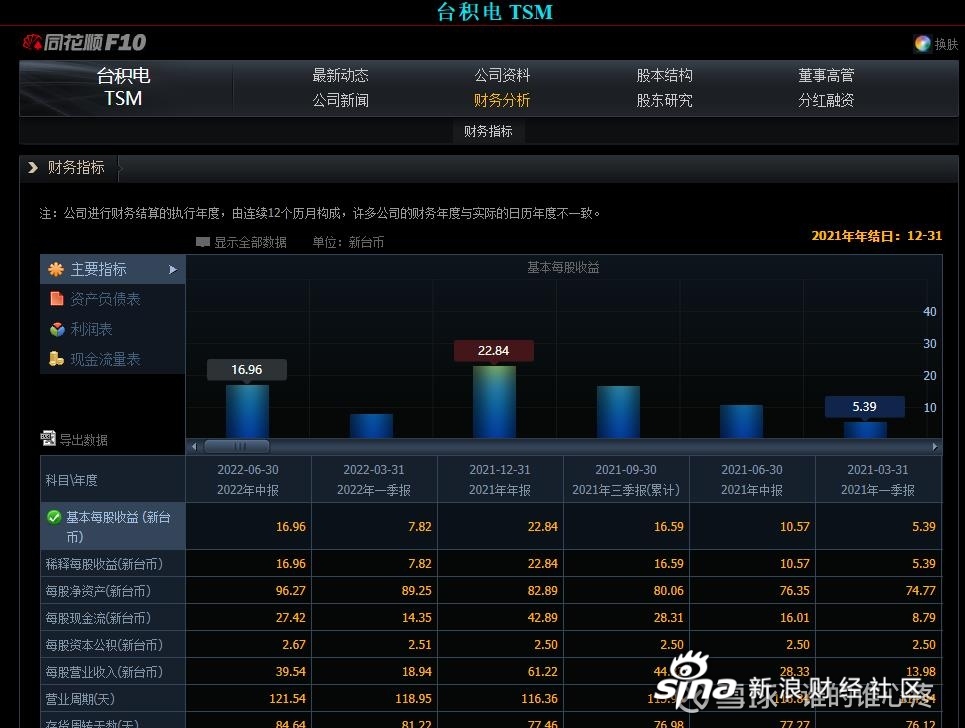This screenshot has height=728, width=965.
Task: Select the 财务指标 sub-tab
Action: (x=489, y=131)
